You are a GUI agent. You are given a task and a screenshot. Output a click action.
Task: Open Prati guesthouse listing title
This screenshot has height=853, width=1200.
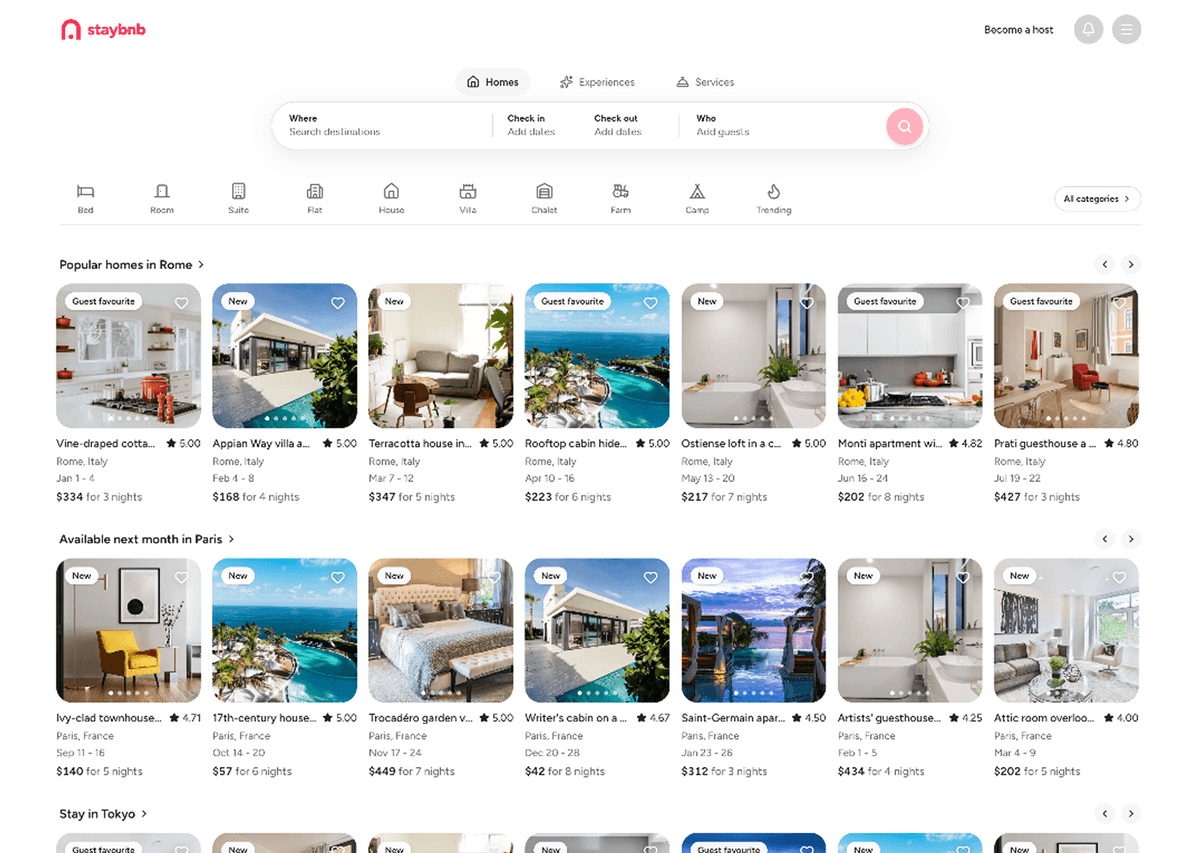pos(1045,443)
